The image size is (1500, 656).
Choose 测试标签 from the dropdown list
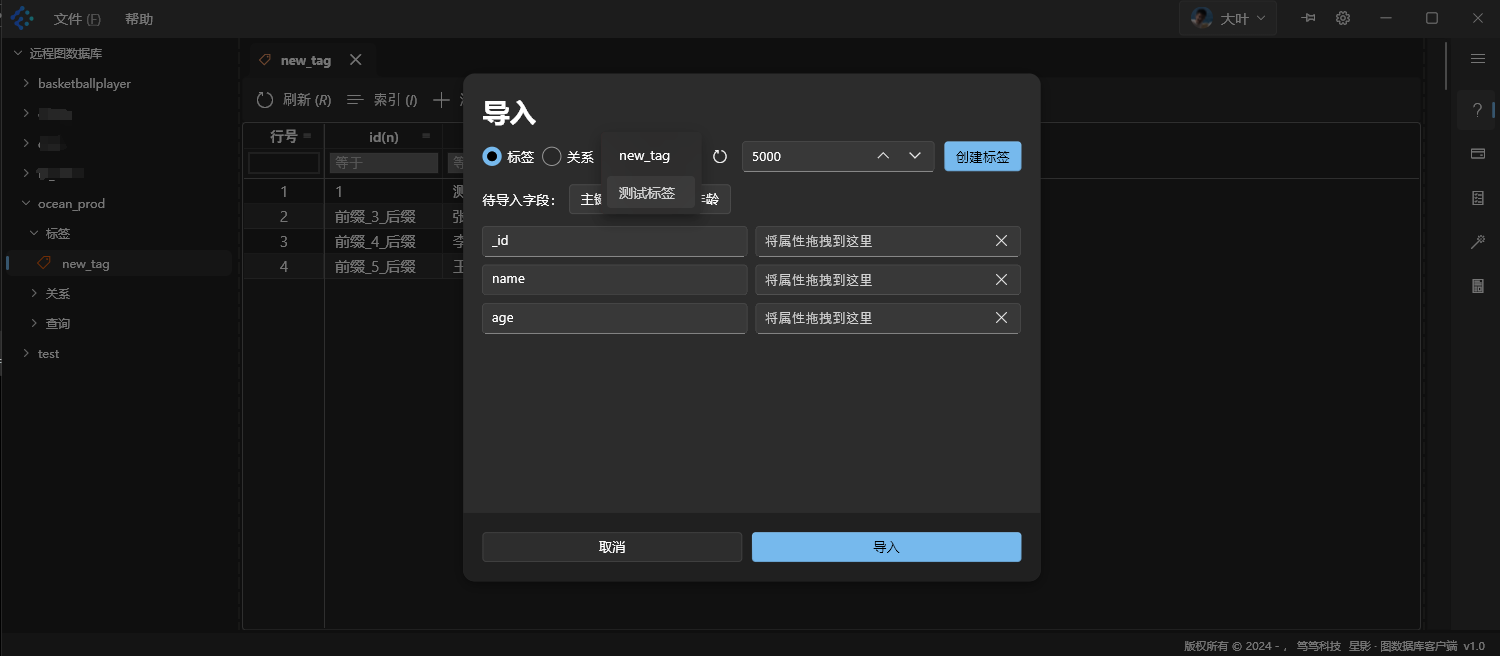coord(647,193)
